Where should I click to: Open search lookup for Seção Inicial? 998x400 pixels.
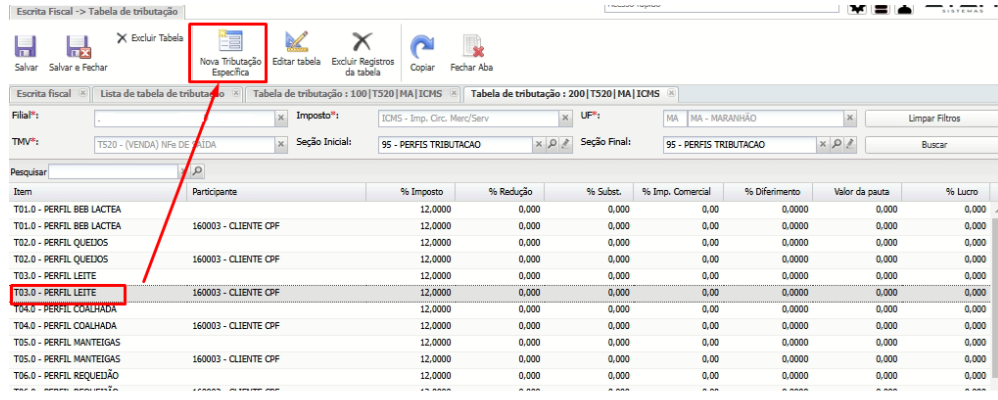[552, 145]
